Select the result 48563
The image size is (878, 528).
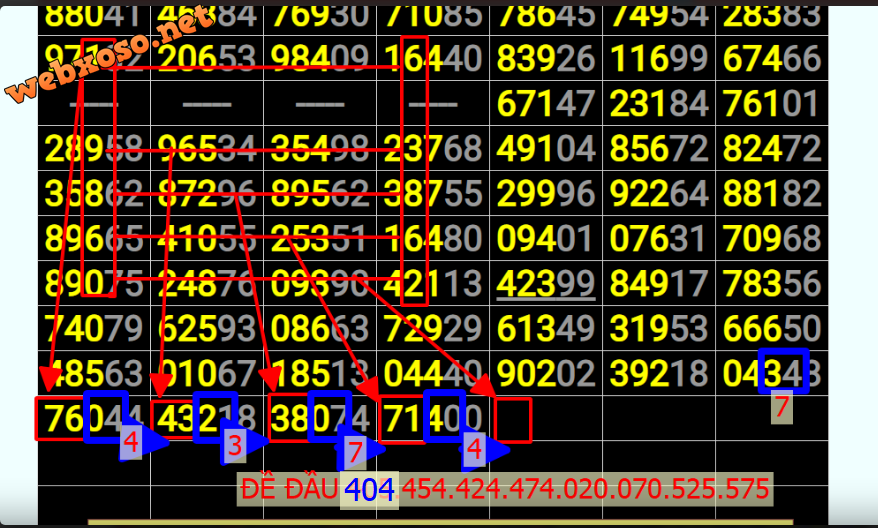(x=94, y=373)
